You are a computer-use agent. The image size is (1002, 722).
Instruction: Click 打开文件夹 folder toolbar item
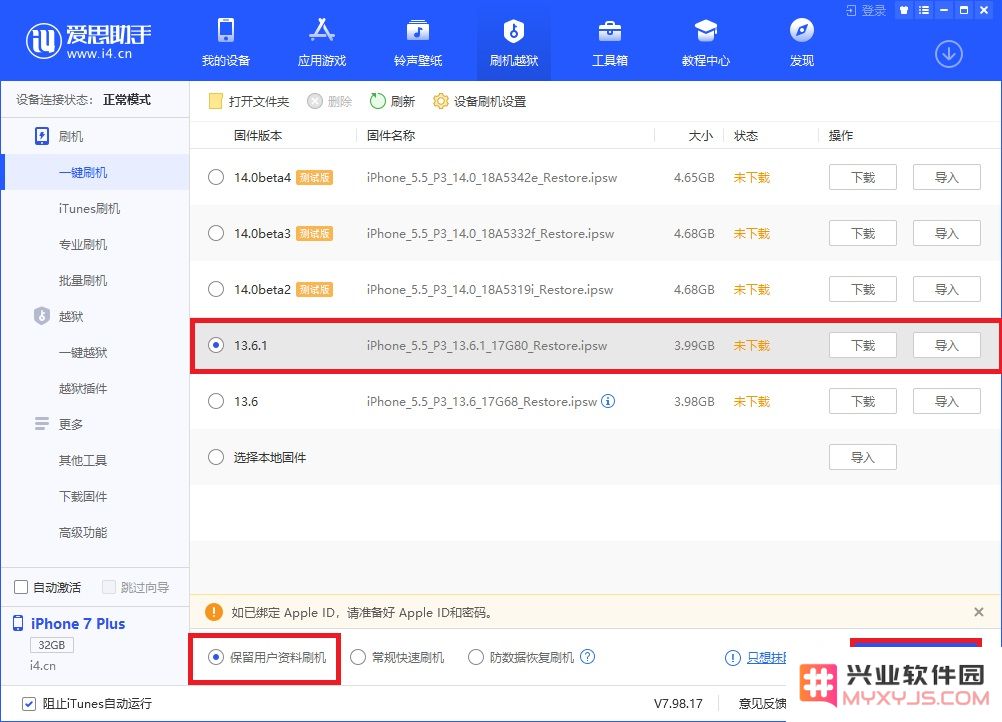click(x=249, y=101)
